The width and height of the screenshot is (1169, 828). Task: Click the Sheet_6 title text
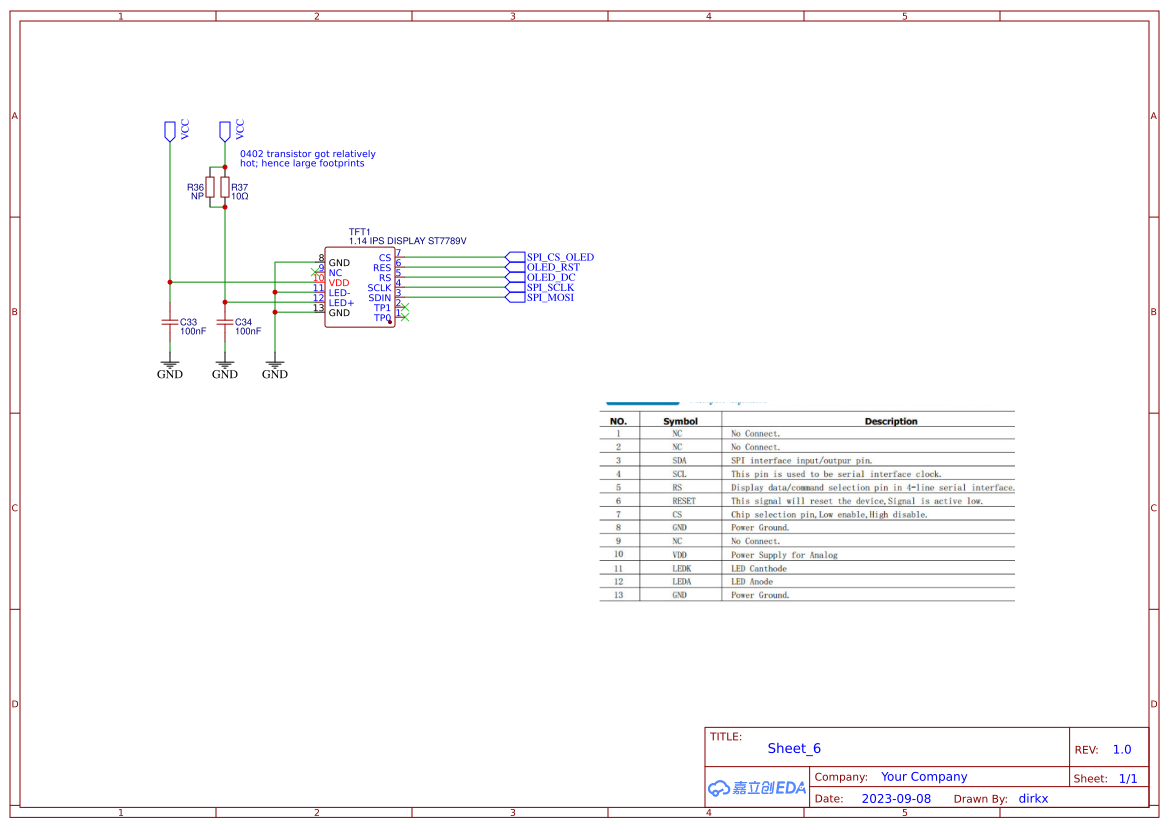click(x=794, y=748)
